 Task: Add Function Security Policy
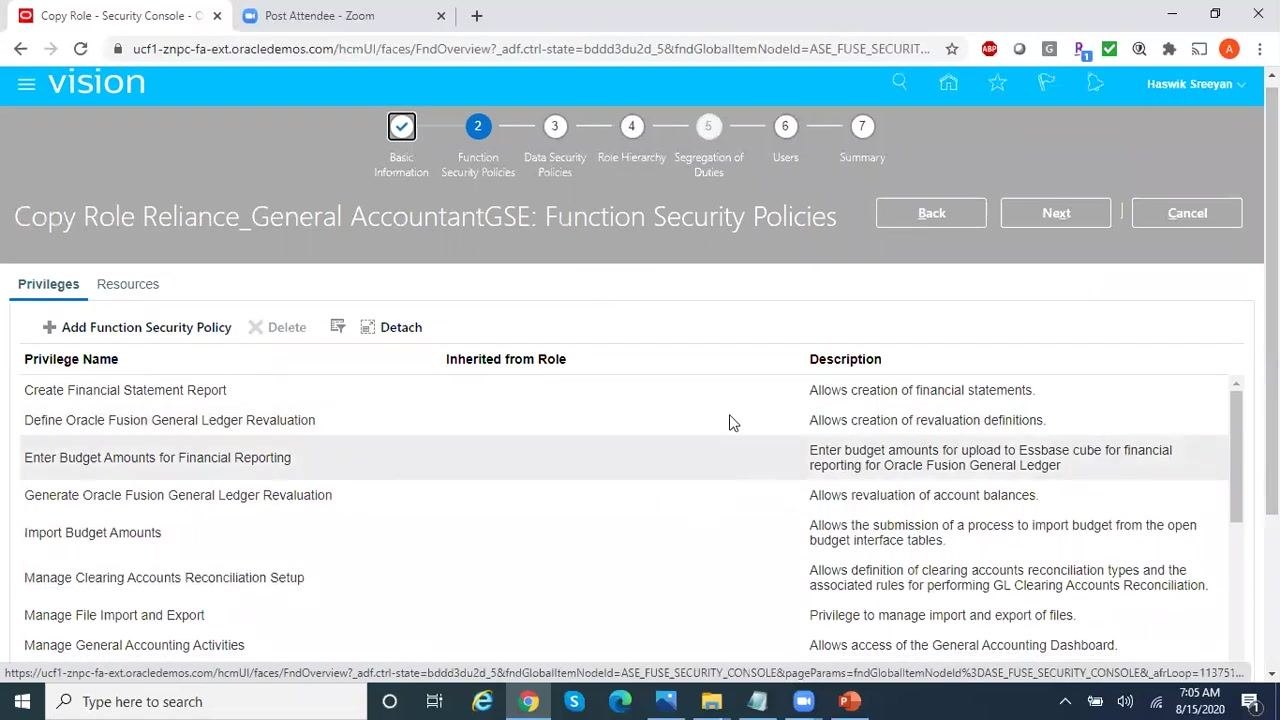coord(137,327)
